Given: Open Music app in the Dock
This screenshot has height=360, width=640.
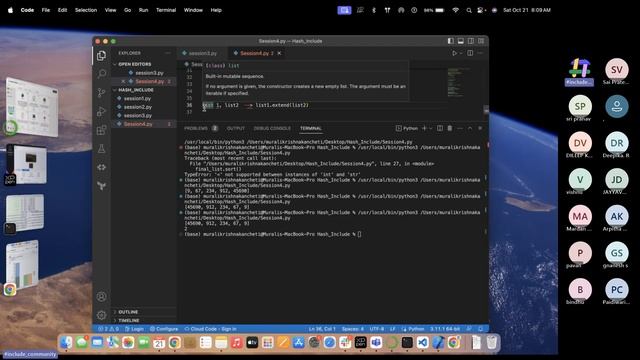Looking at the screenshot, I should click(x=236, y=342).
